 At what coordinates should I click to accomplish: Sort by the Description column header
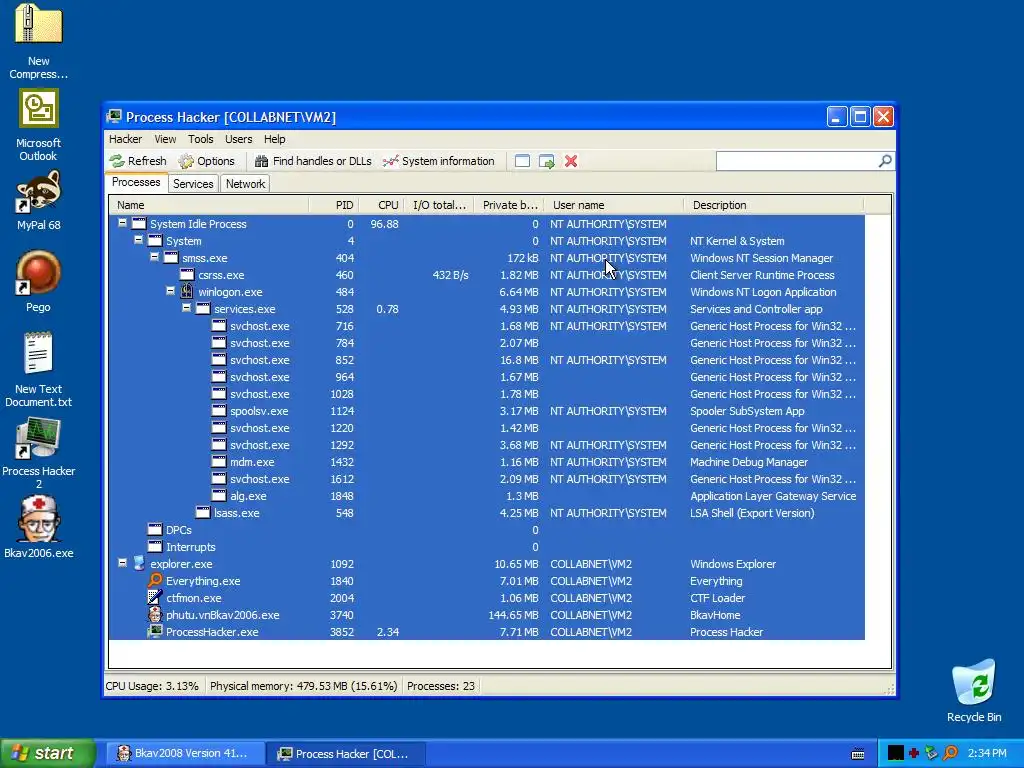pyautogui.click(x=774, y=205)
